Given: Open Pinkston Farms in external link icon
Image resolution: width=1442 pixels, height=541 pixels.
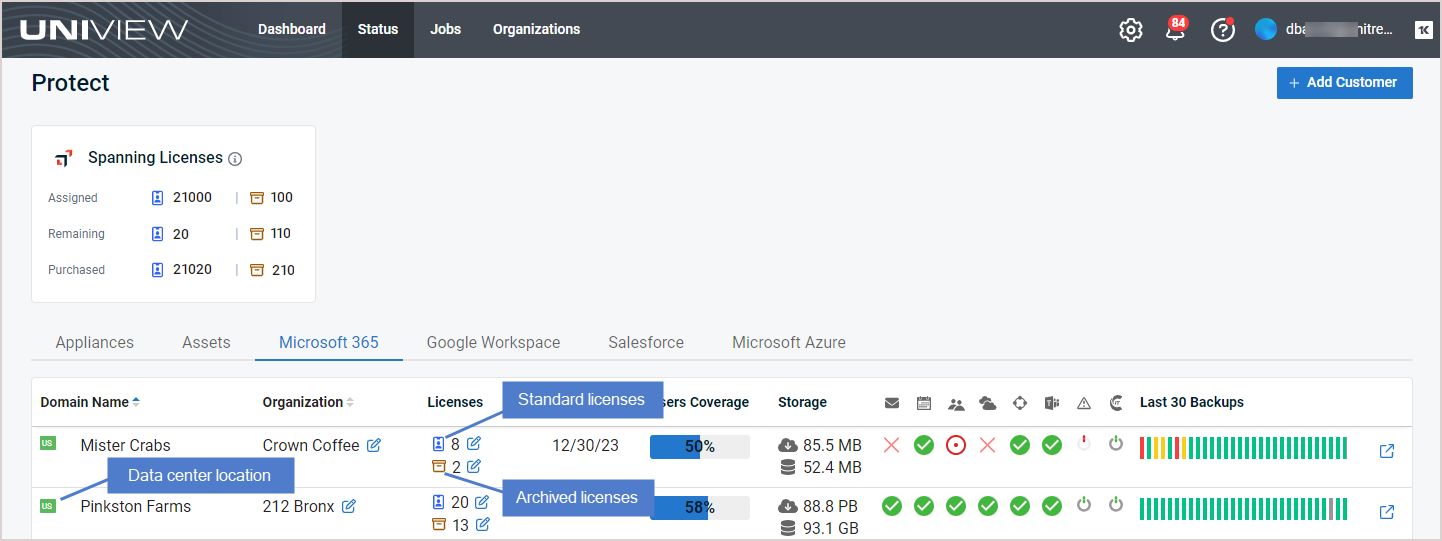Looking at the screenshot, I should 1387,512.
